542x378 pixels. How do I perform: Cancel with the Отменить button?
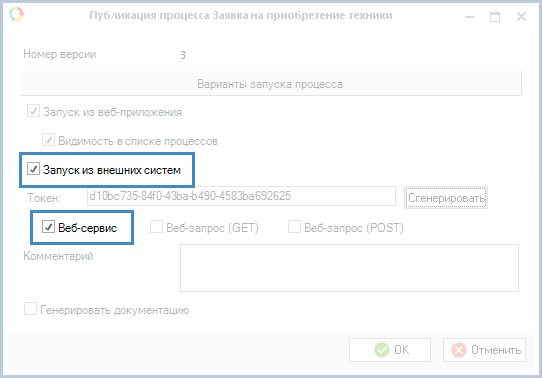pos(485,350)
